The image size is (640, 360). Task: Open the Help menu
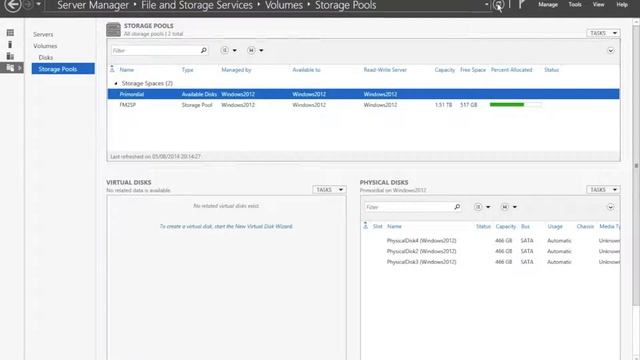tap(622, 4)
